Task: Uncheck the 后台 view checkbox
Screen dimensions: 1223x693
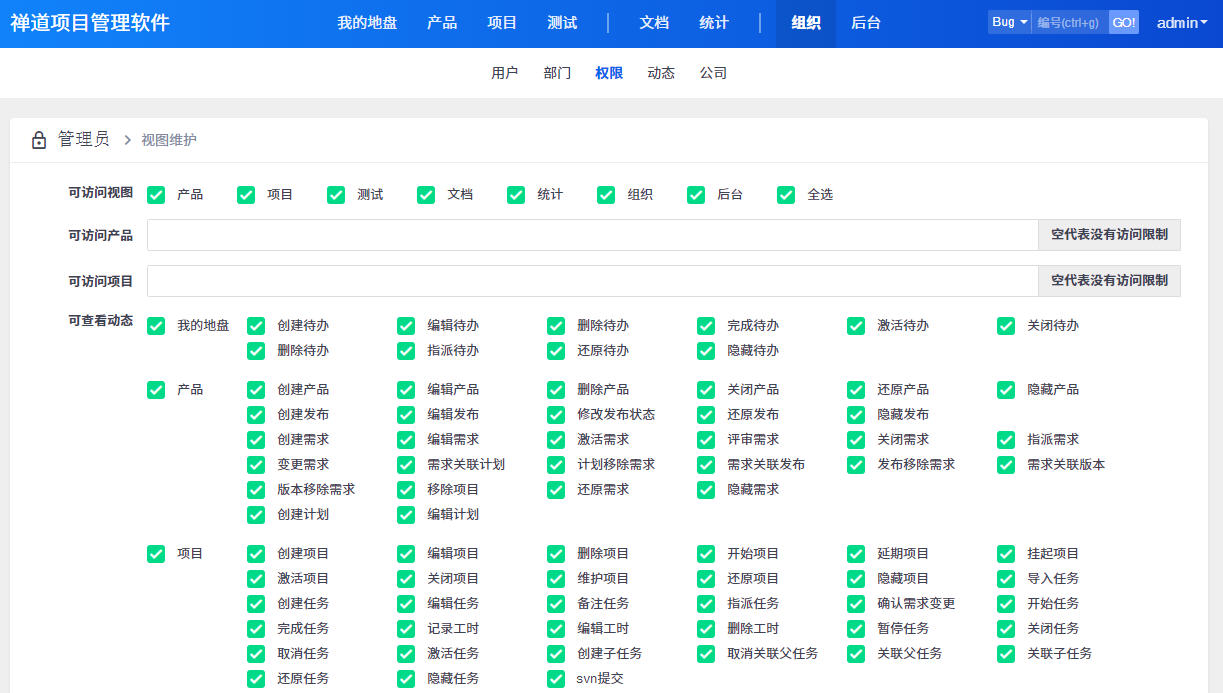Action: [696, 195]
